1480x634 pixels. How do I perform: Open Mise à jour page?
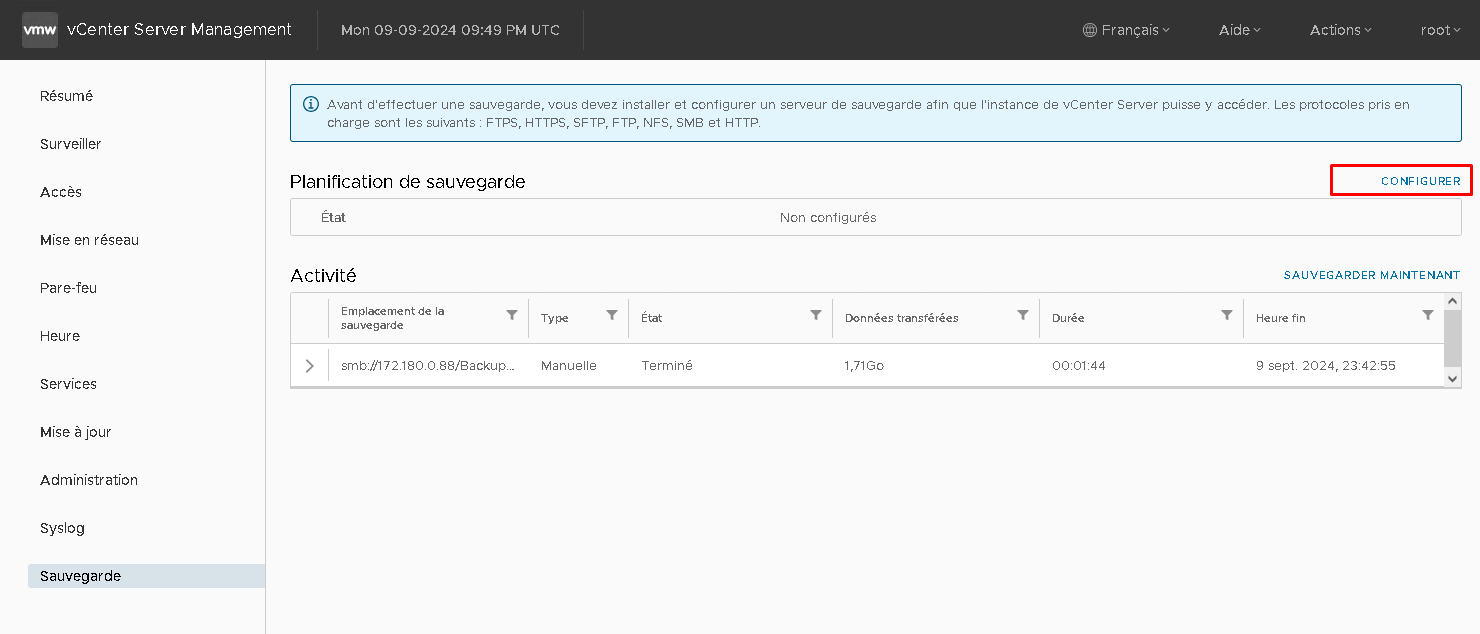pyautogui.click(x=76, y=432)
